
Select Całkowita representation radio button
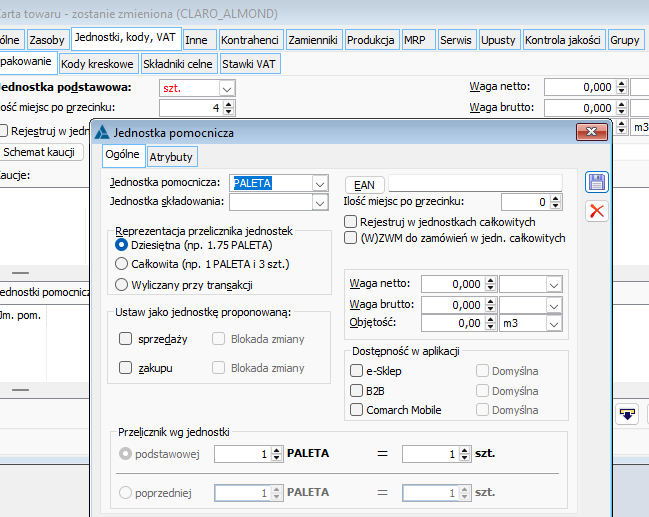click(121, 264)
